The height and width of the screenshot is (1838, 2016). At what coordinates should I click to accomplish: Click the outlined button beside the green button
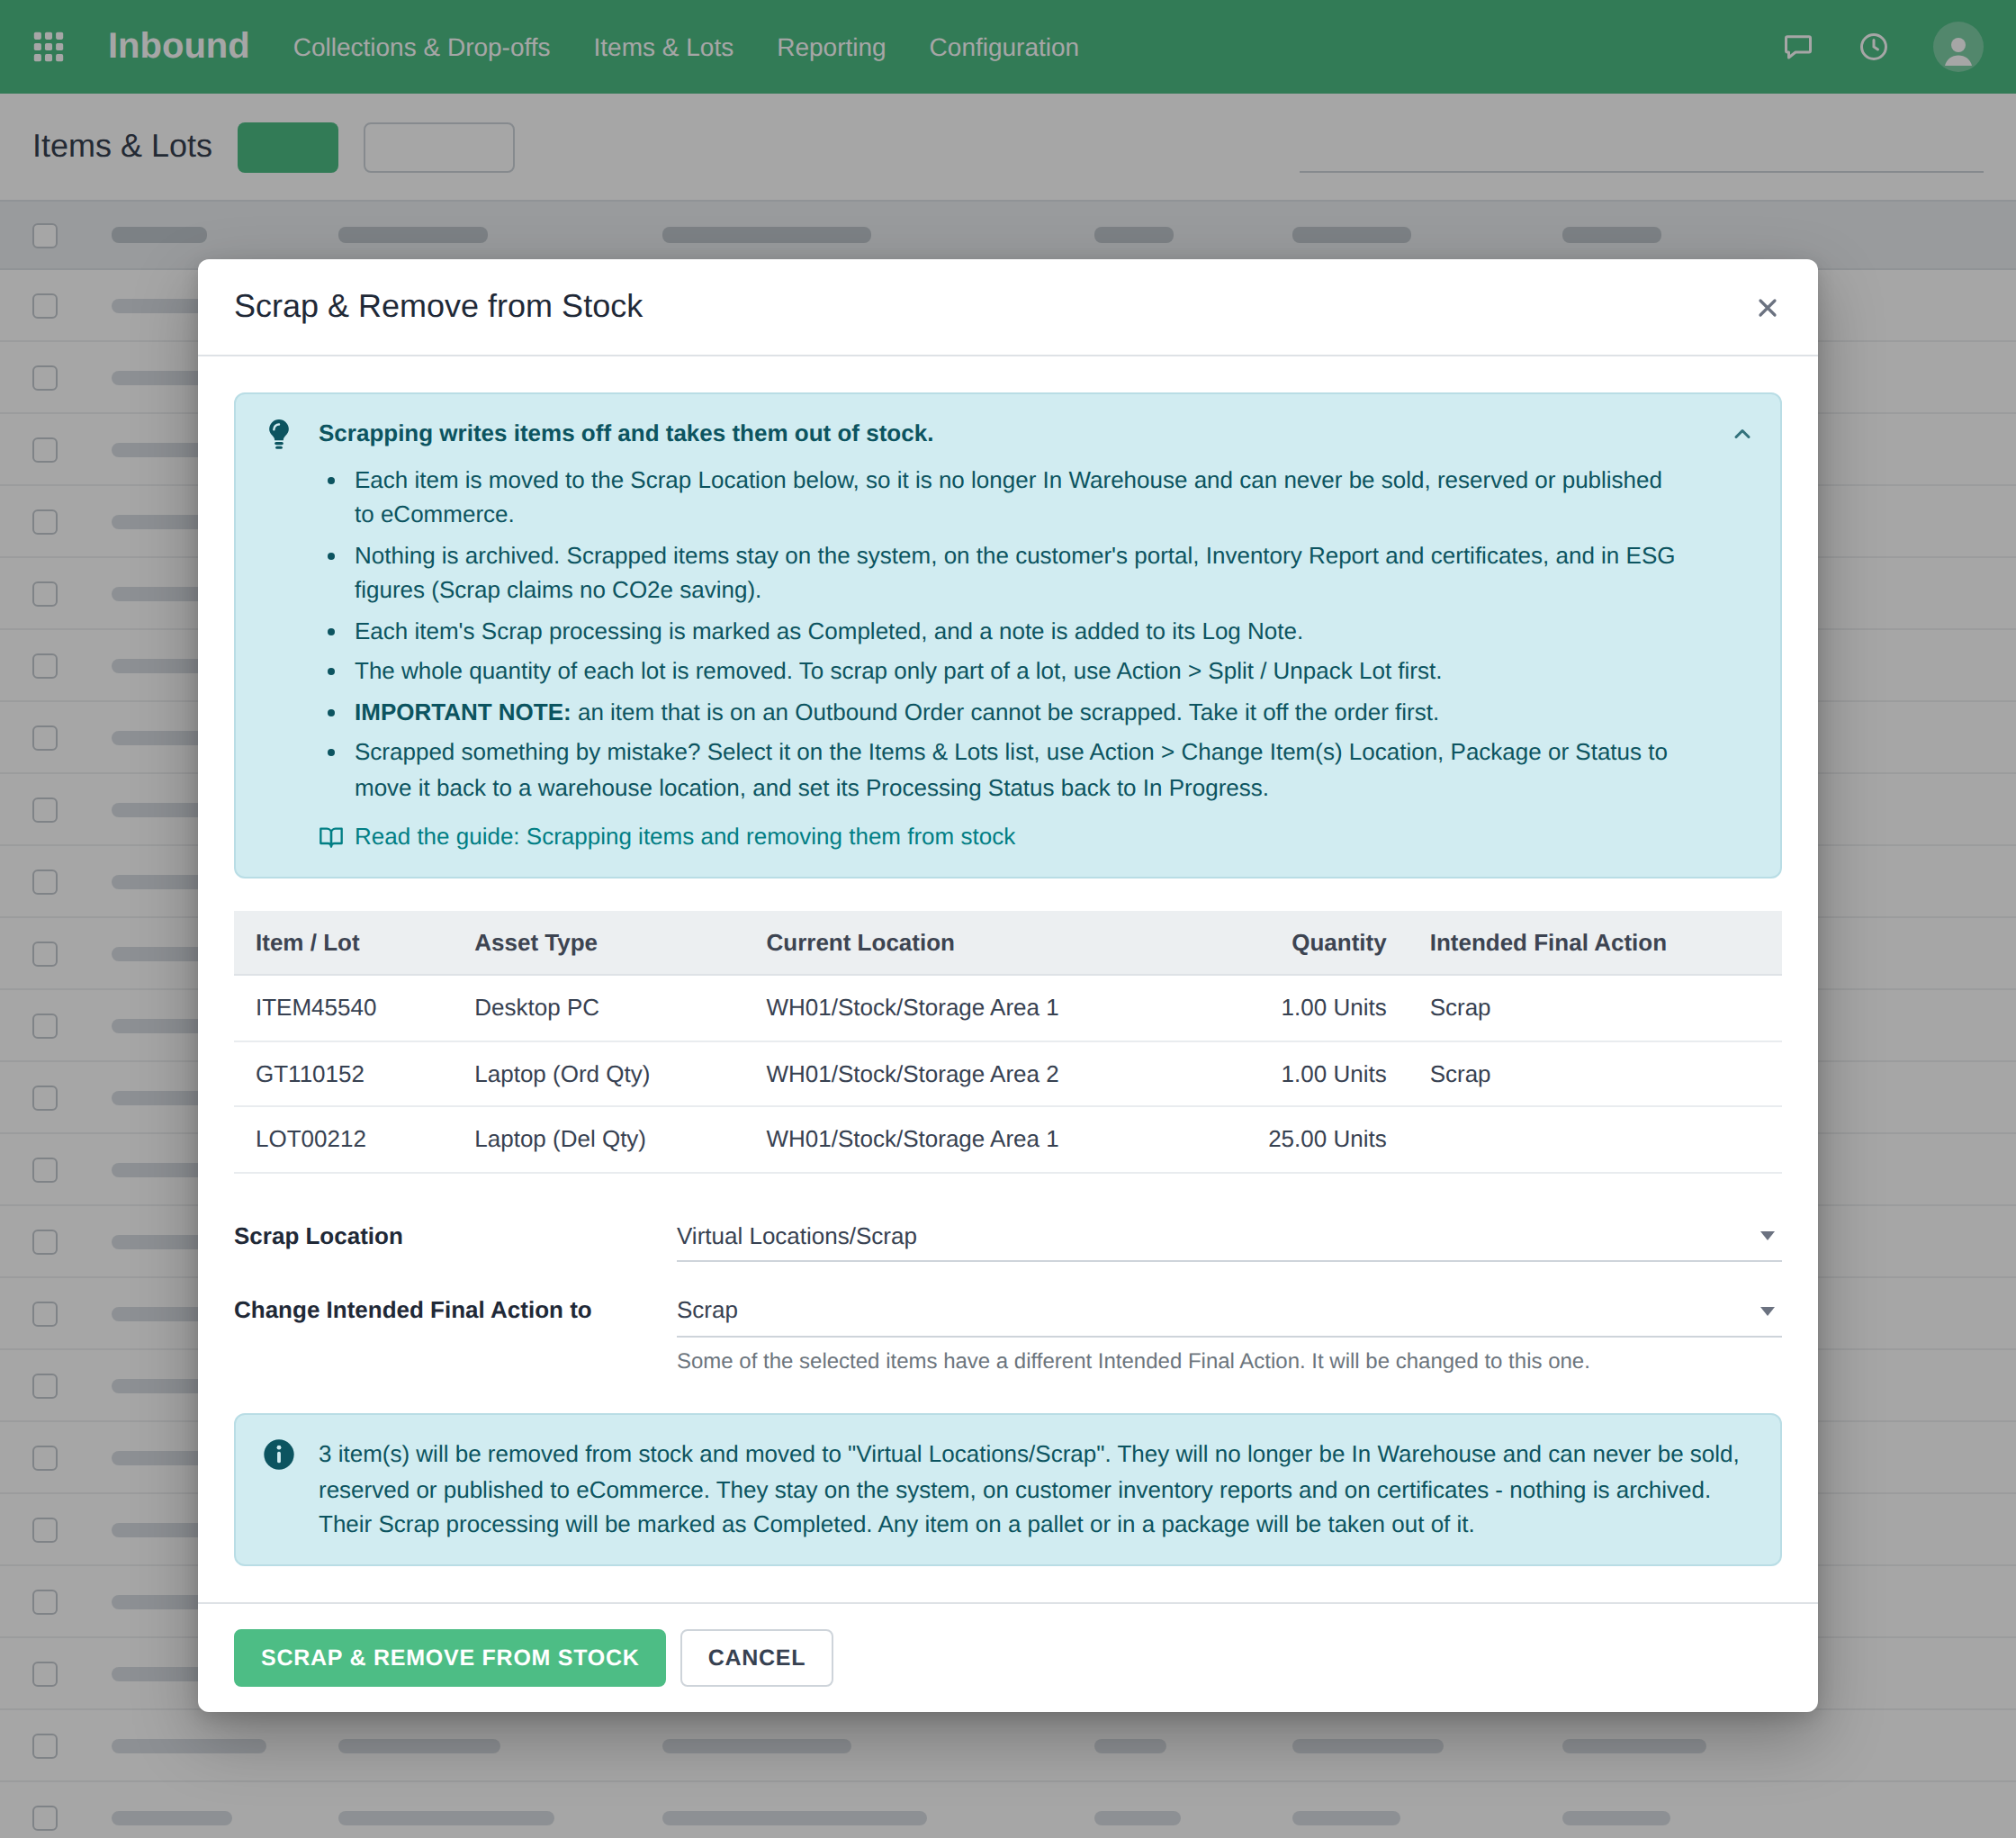[x=439, y=147]
